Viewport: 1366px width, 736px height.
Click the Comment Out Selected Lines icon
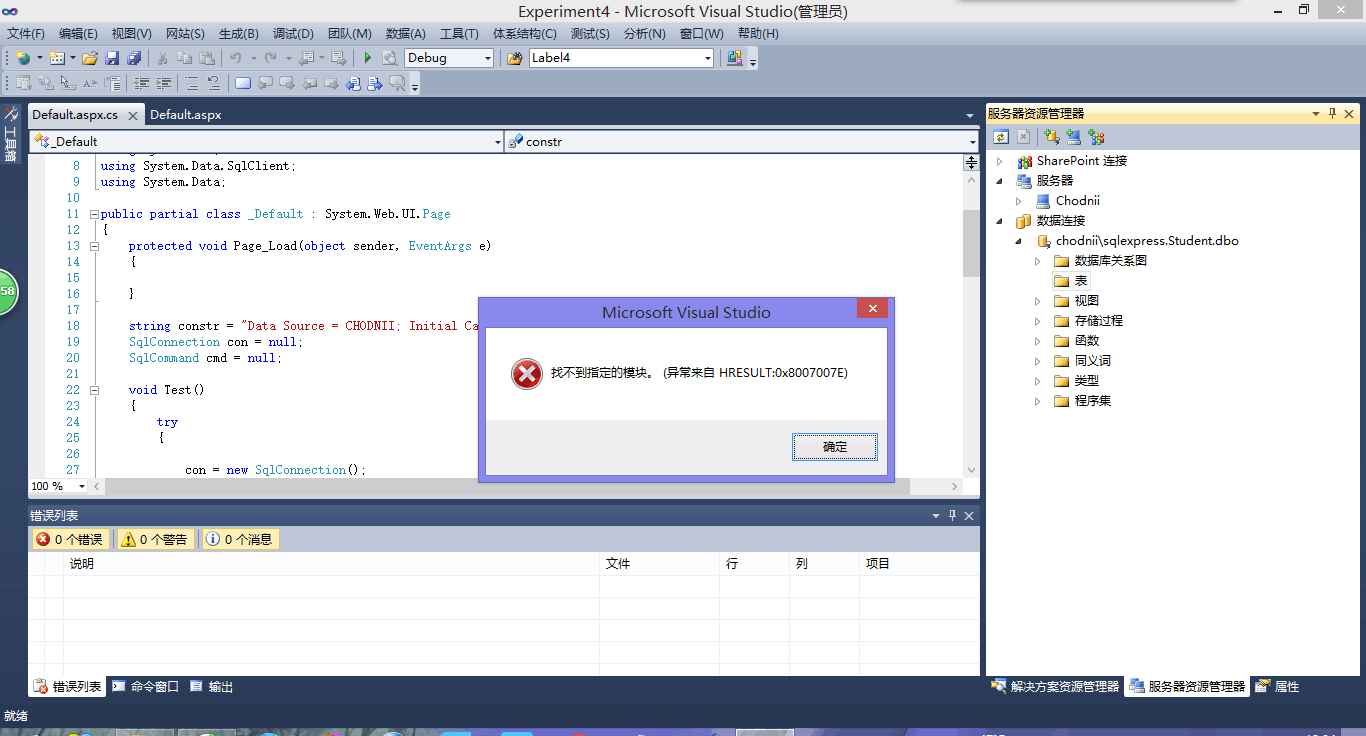point(191,84)
